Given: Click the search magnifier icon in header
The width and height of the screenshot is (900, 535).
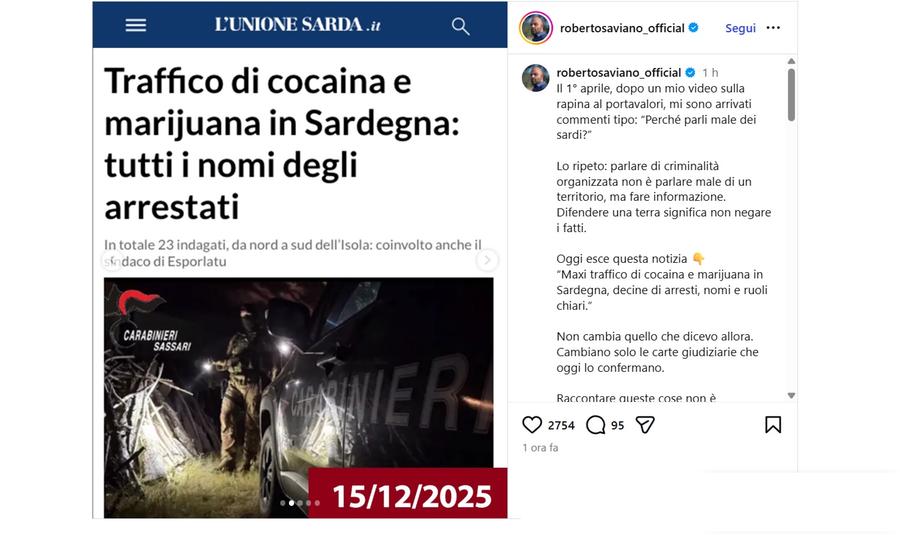Looking at the screenshot, I should coord(460,26).
